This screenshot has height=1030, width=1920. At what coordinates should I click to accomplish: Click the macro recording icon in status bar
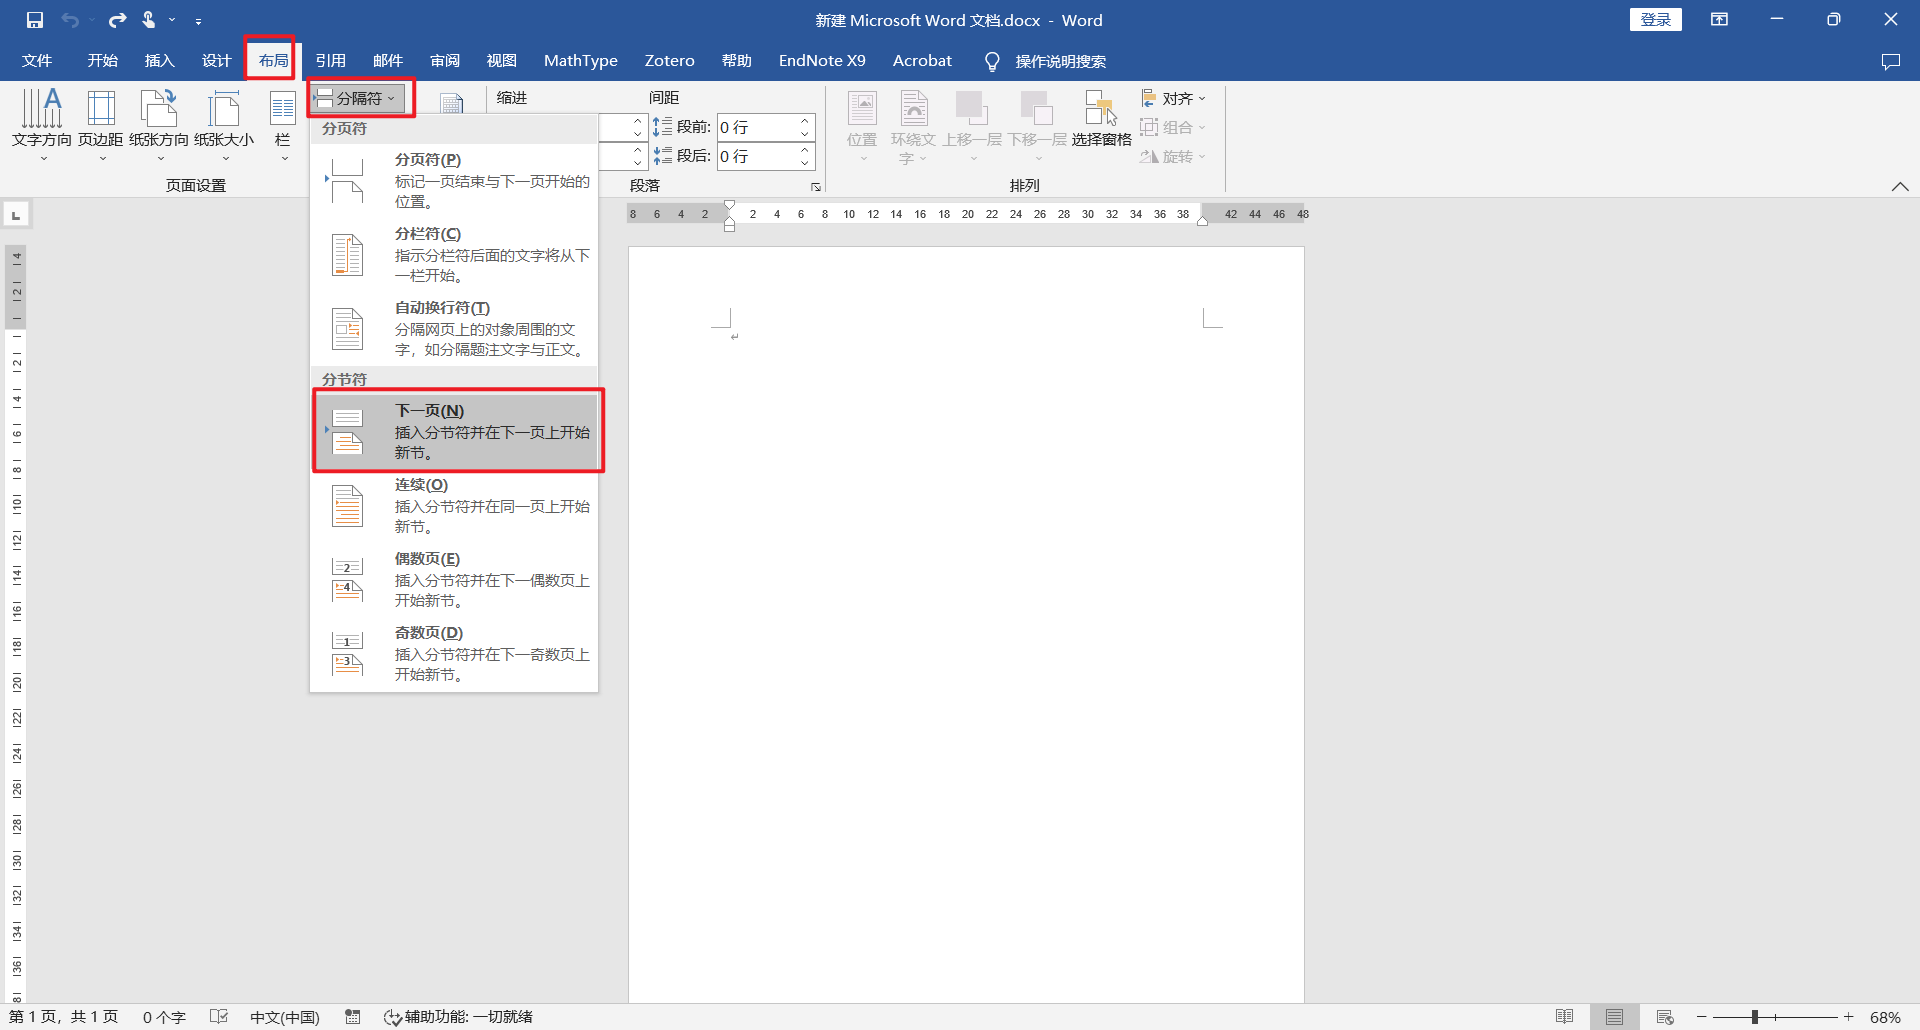[x=353, y=1017]
